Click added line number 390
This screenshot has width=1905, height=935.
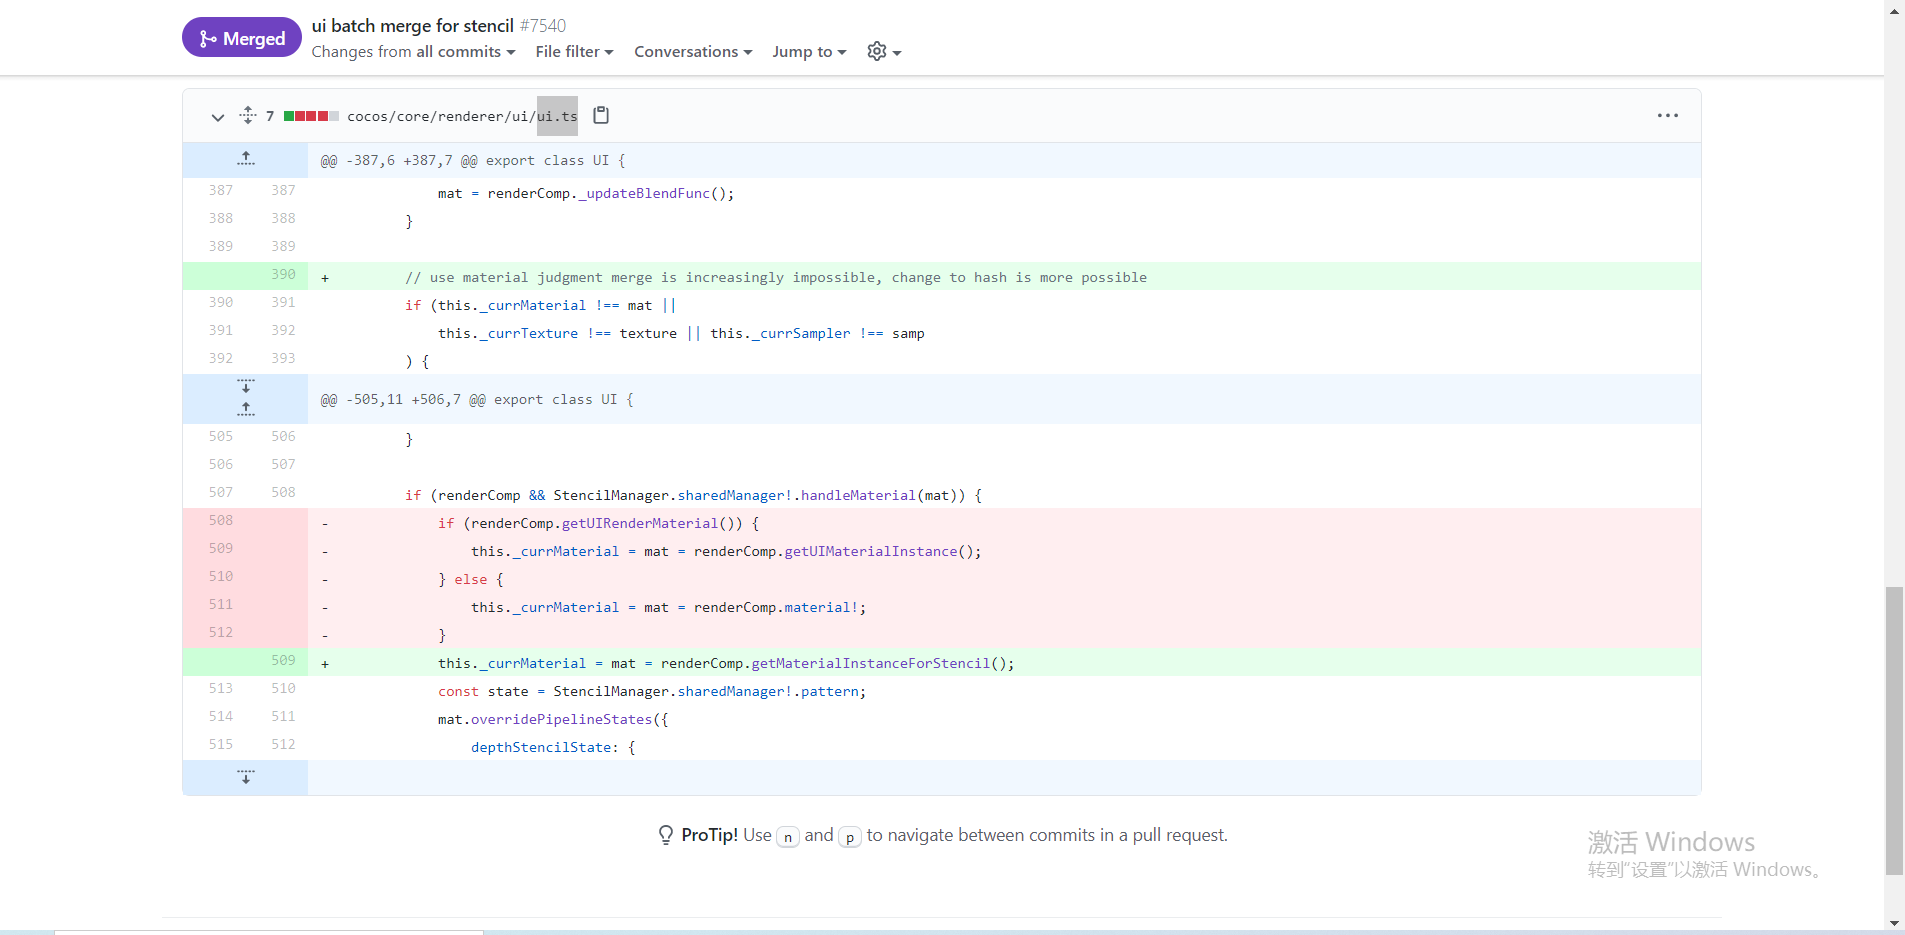[283, 275]
